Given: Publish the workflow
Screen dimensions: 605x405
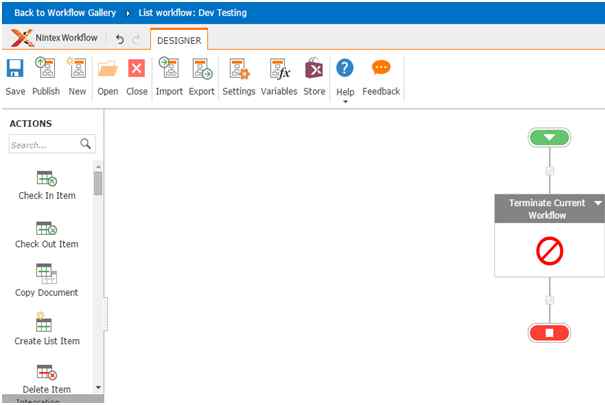Looking at the screenshot, I should point(46,76).
